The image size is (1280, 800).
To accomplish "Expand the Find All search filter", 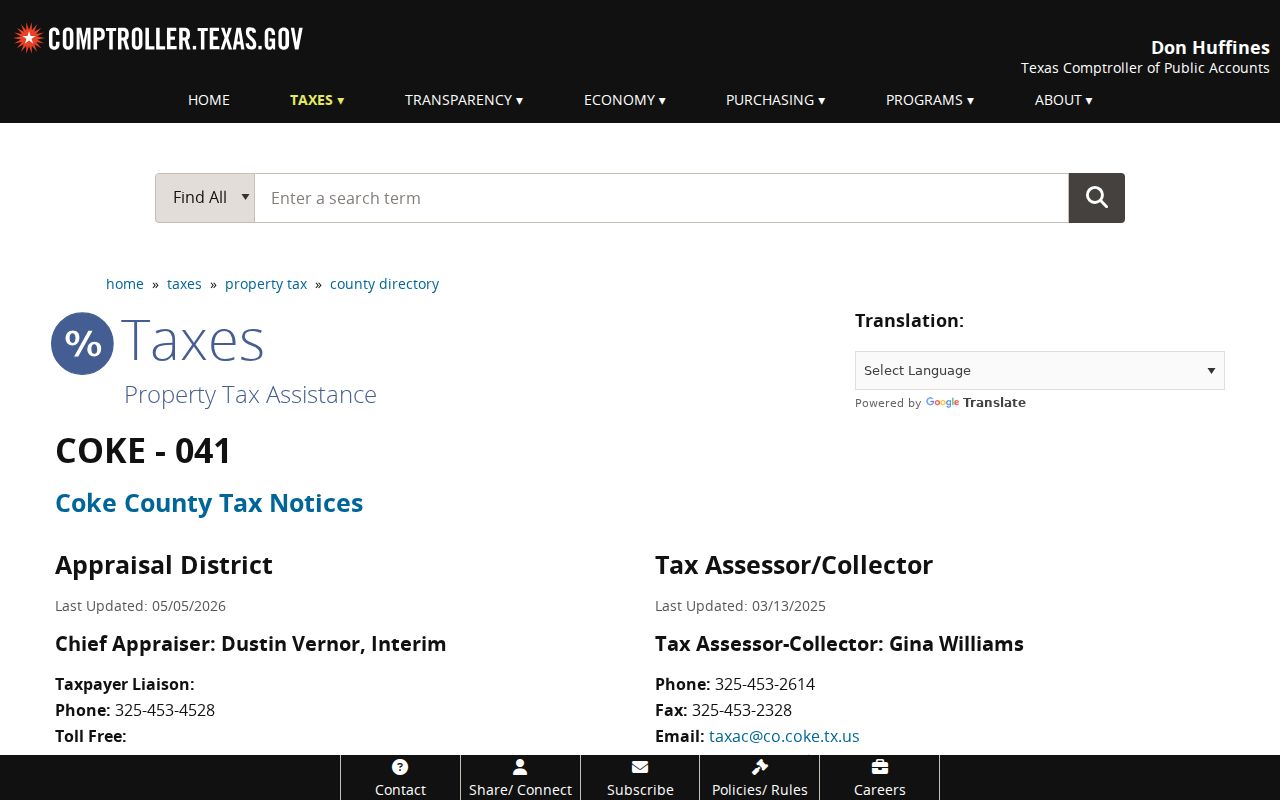I will point(205,198).
